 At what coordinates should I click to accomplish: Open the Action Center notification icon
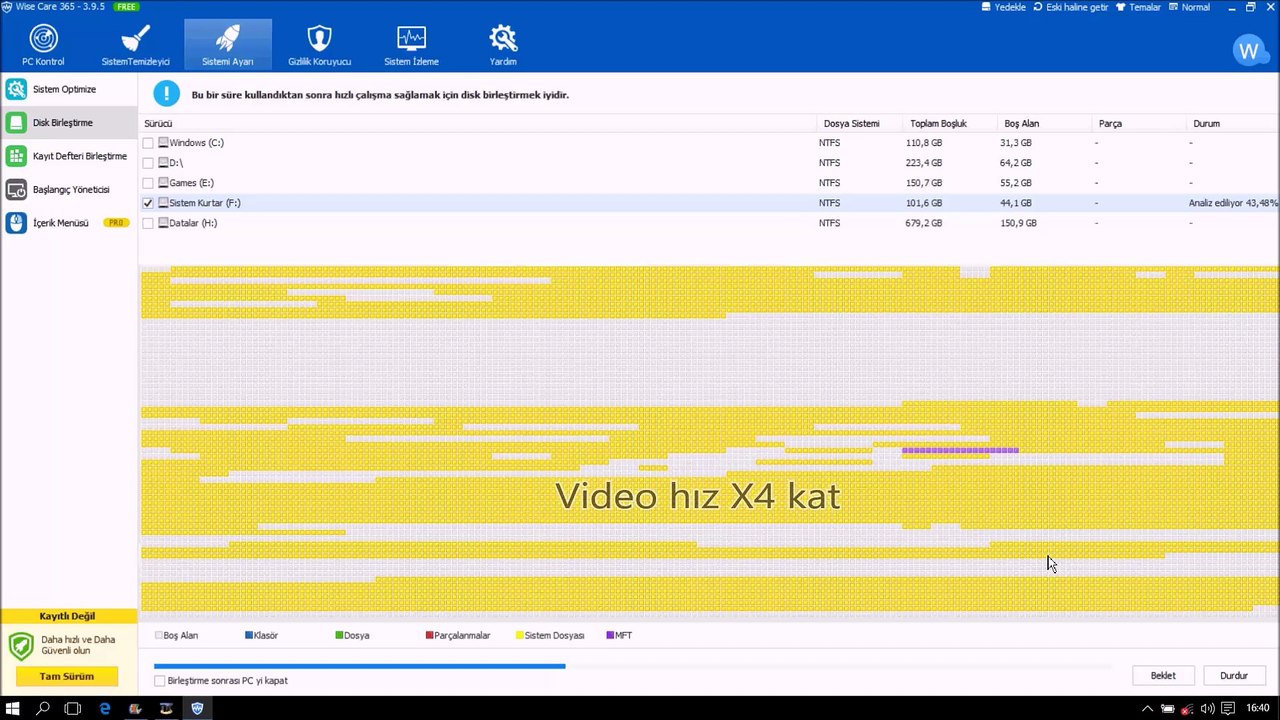click(x=1228, y=709)
